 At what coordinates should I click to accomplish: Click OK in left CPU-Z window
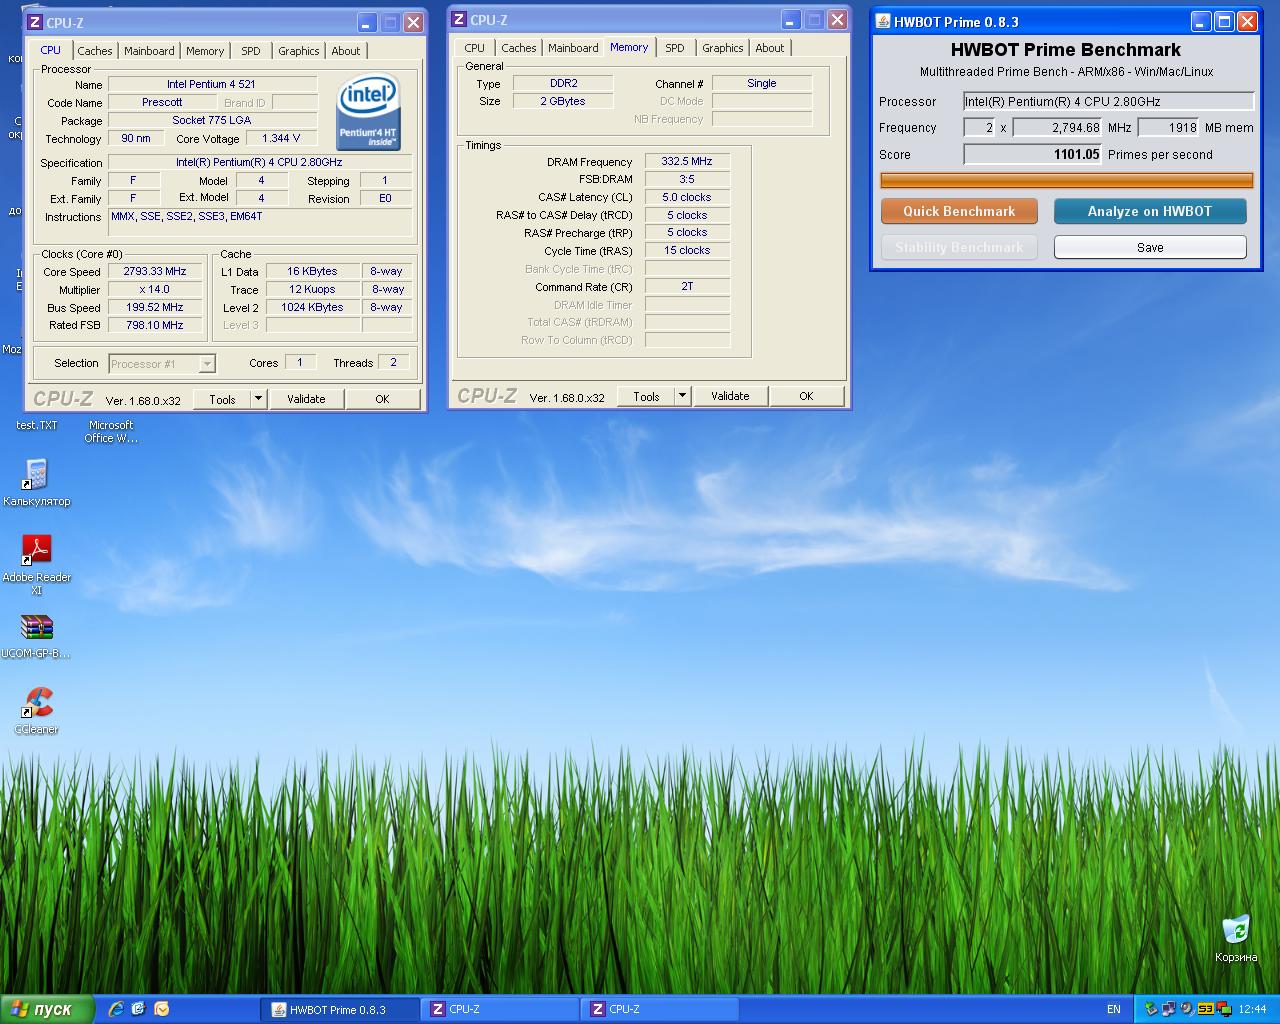click(x=382, y=399)
